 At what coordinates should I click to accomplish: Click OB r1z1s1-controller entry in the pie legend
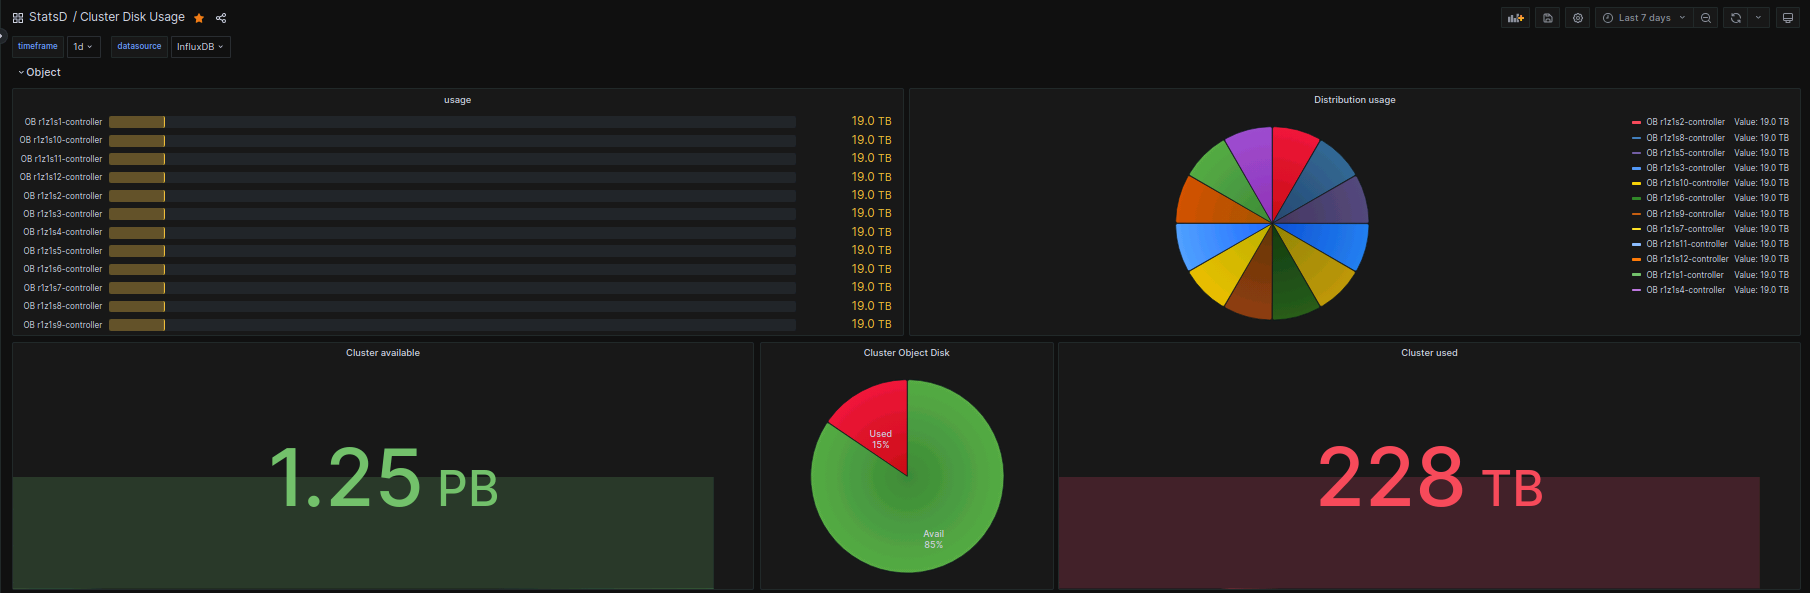tap(1685, 275)
